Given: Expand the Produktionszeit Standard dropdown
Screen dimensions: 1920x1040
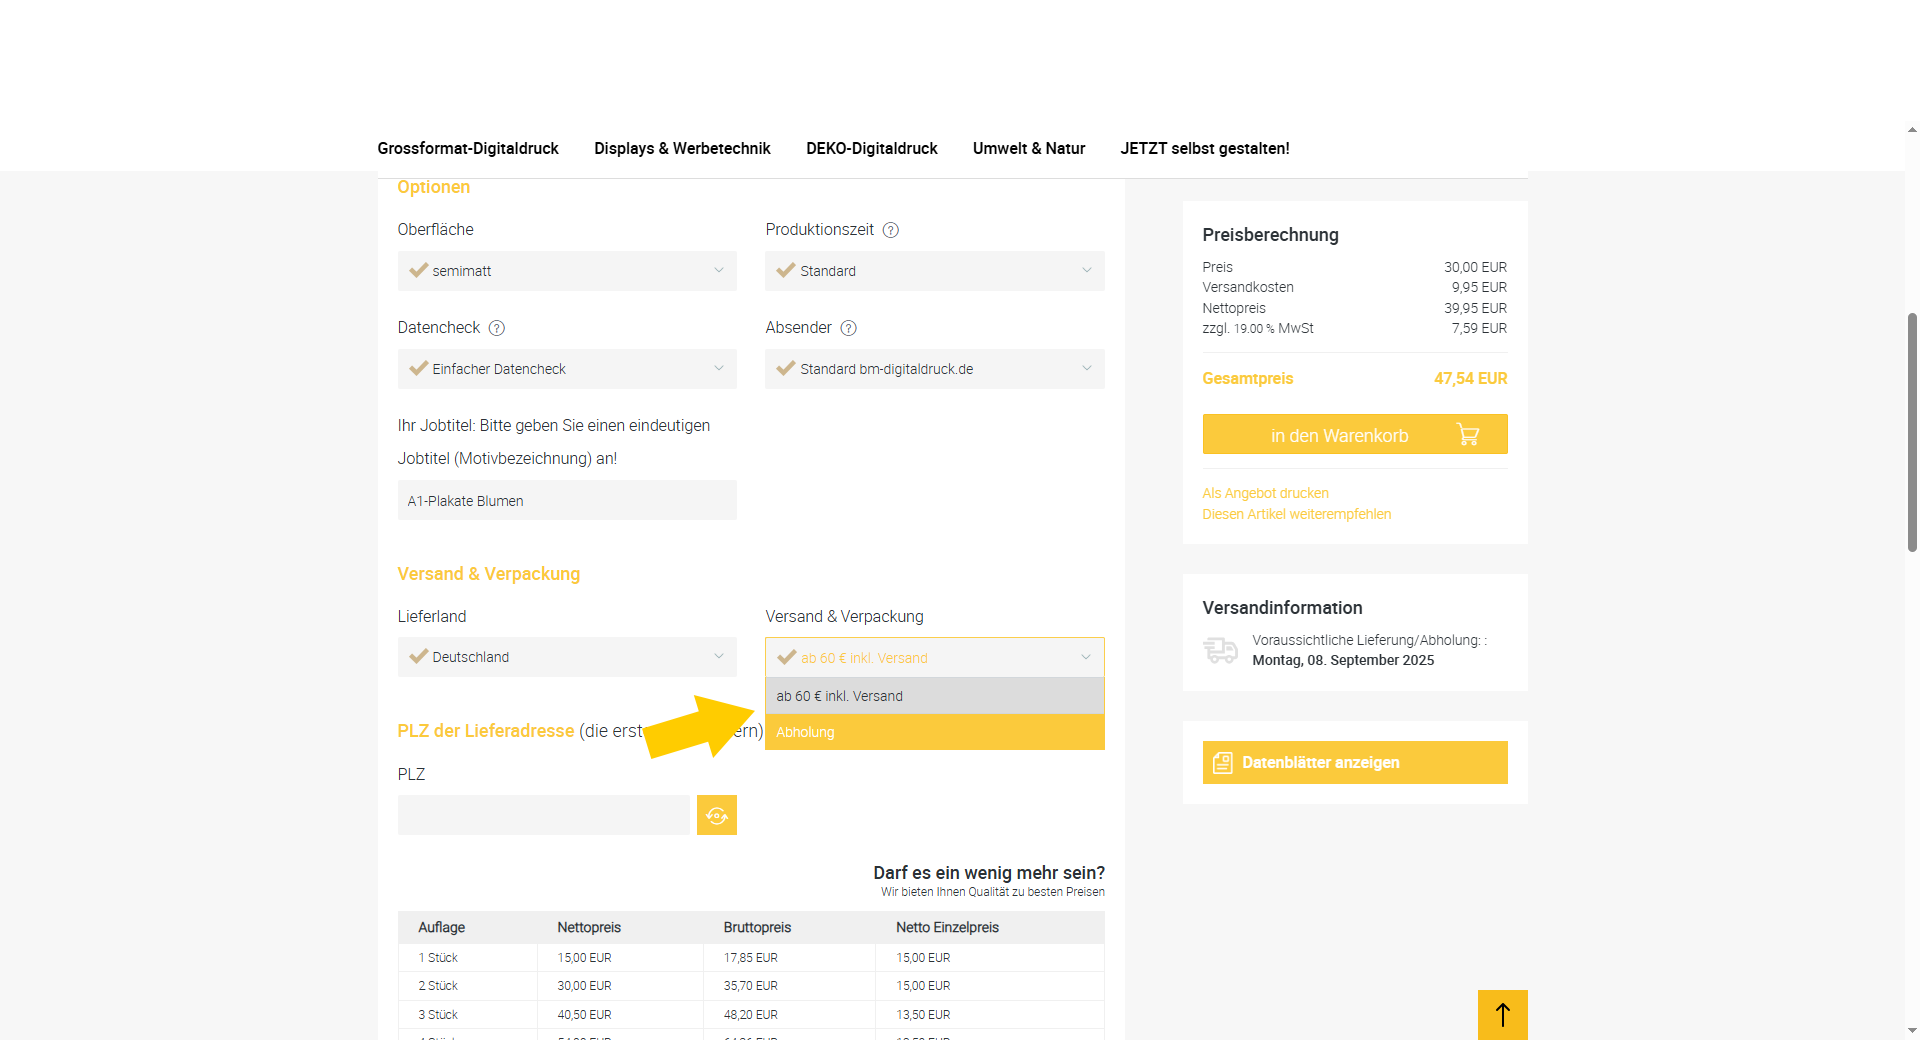Looking at the screenshot, I should tap(934, 271).
